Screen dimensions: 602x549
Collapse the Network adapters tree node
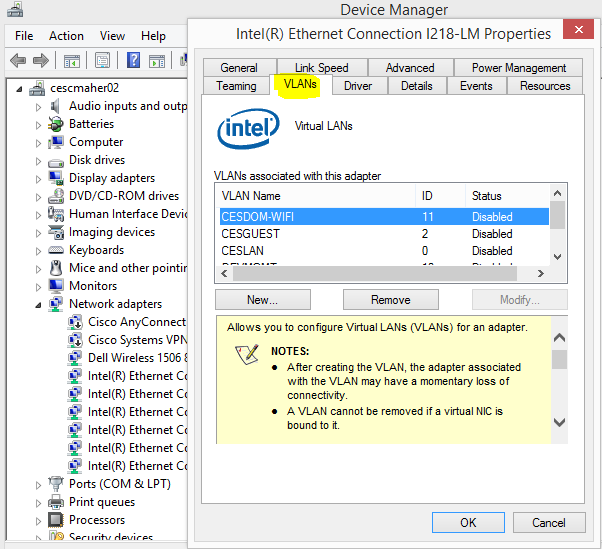[x=38, y=305]
